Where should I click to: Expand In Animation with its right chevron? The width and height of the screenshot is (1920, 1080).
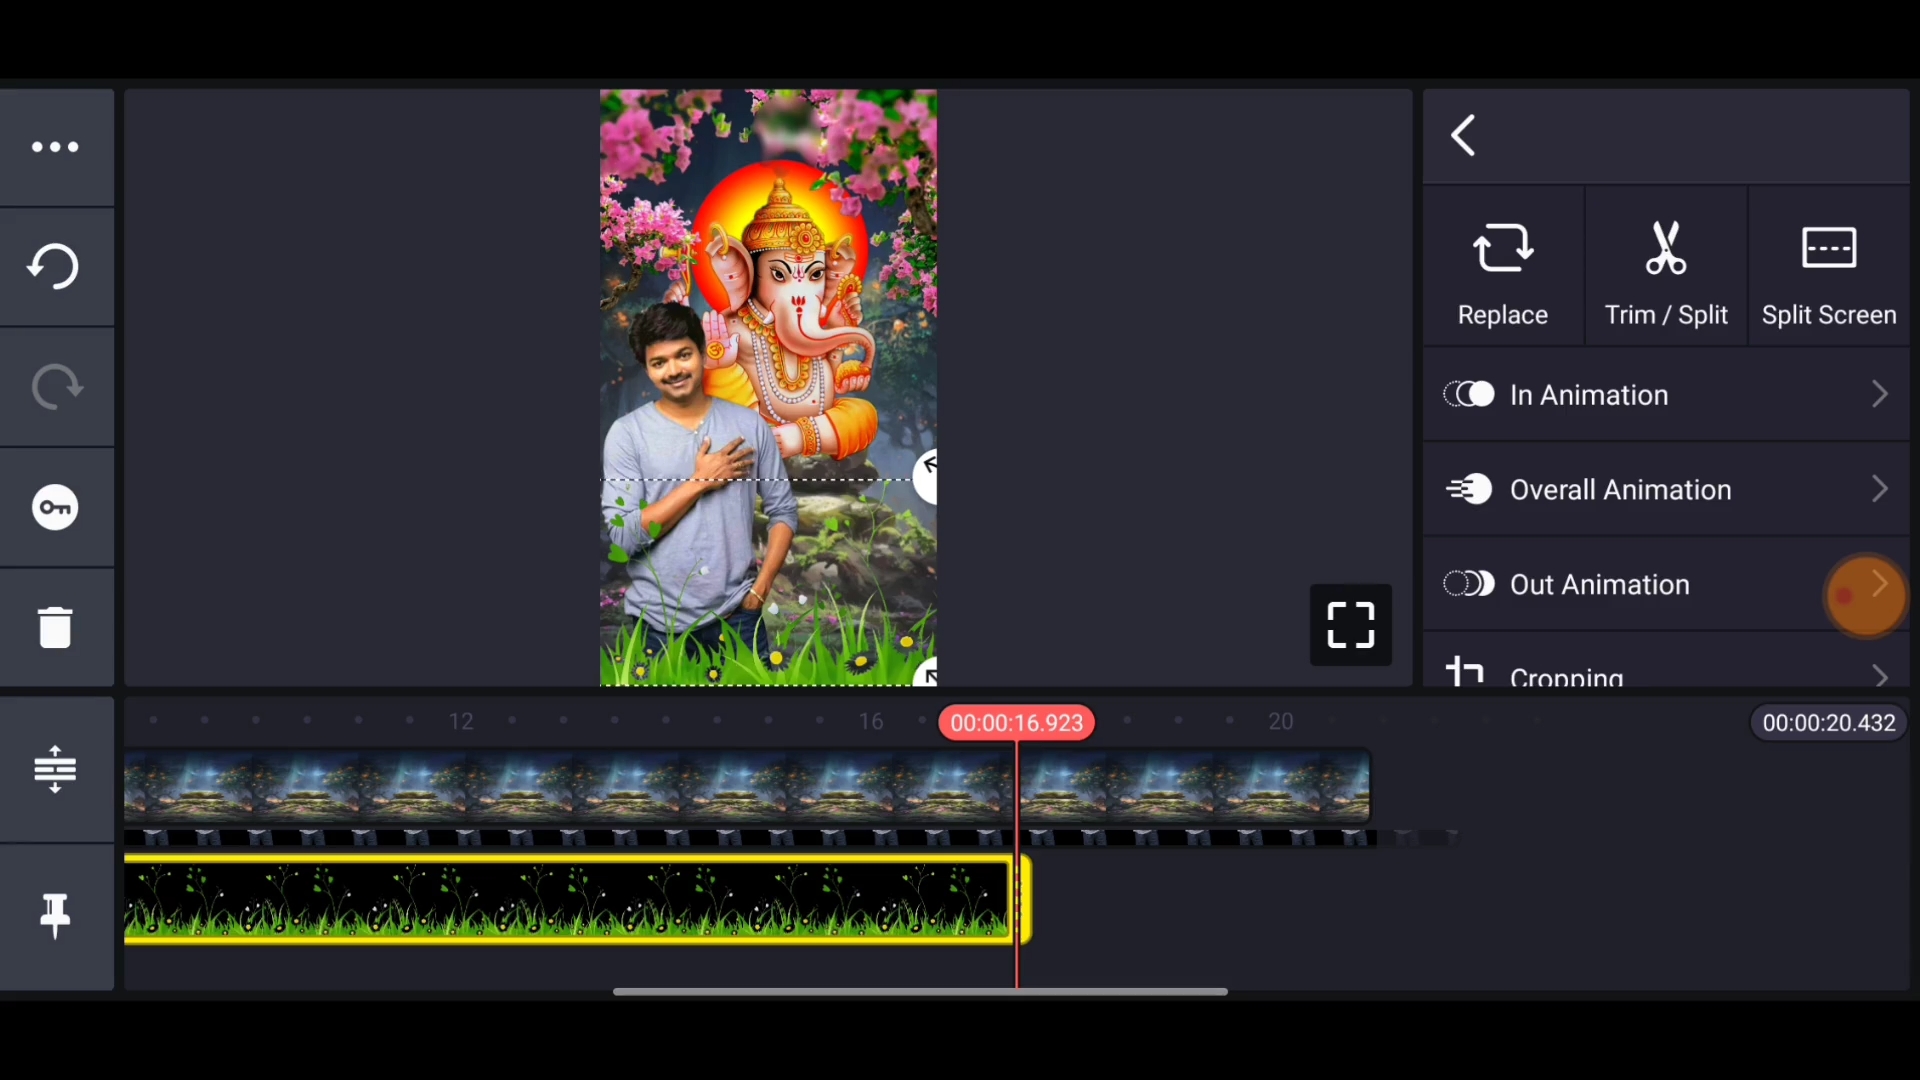[x=1879, y=395]
